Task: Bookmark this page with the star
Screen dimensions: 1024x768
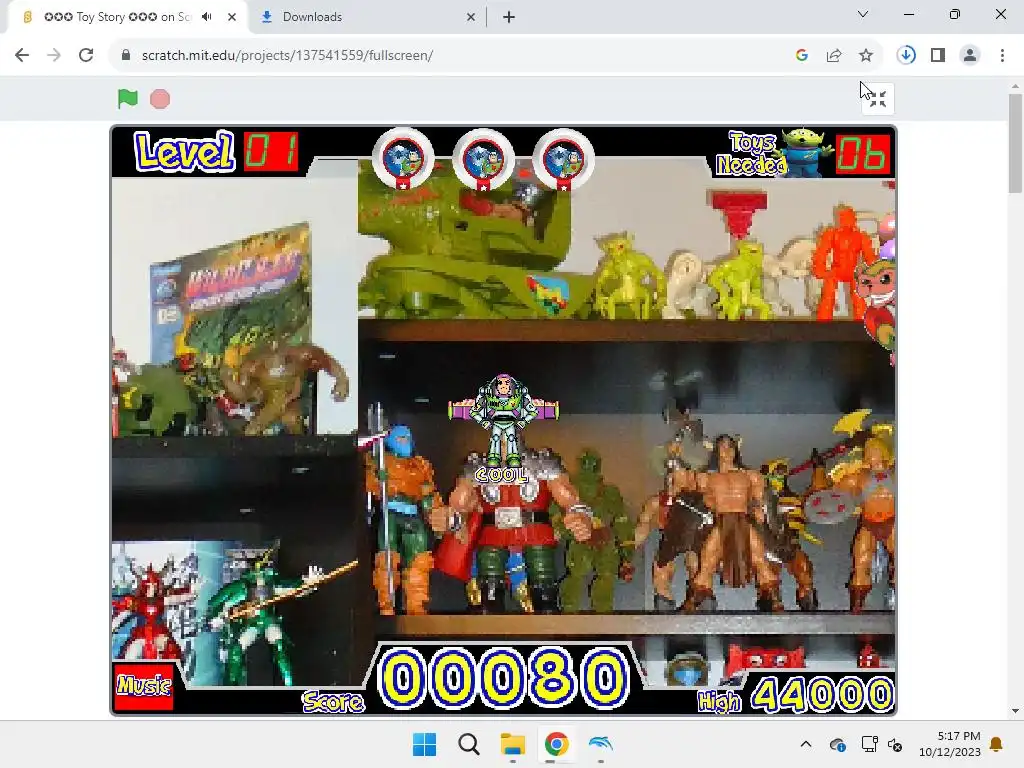Action: (866, 56)
